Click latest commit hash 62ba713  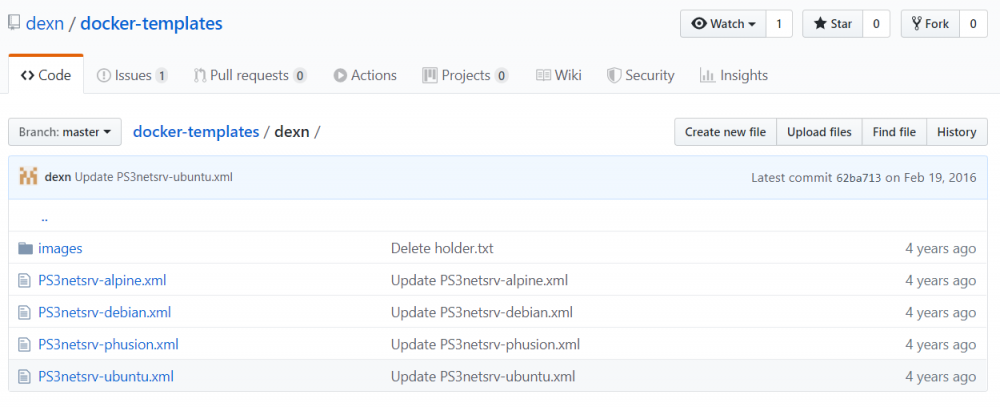[x=858, y=177]
